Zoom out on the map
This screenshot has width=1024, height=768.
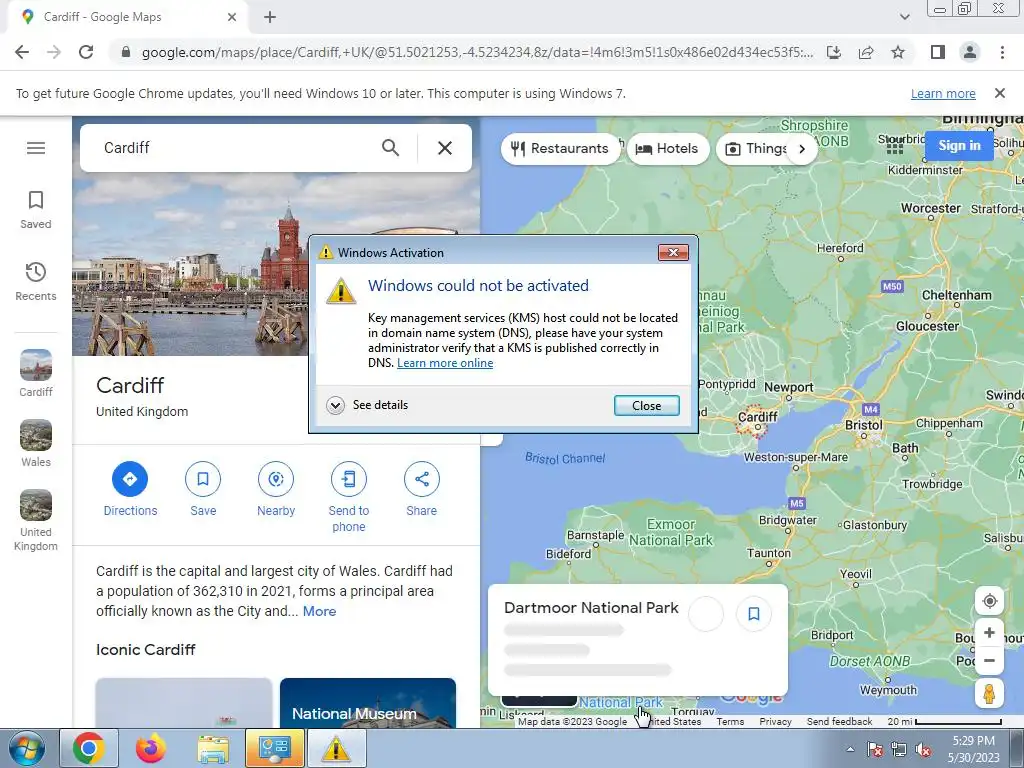989,660
